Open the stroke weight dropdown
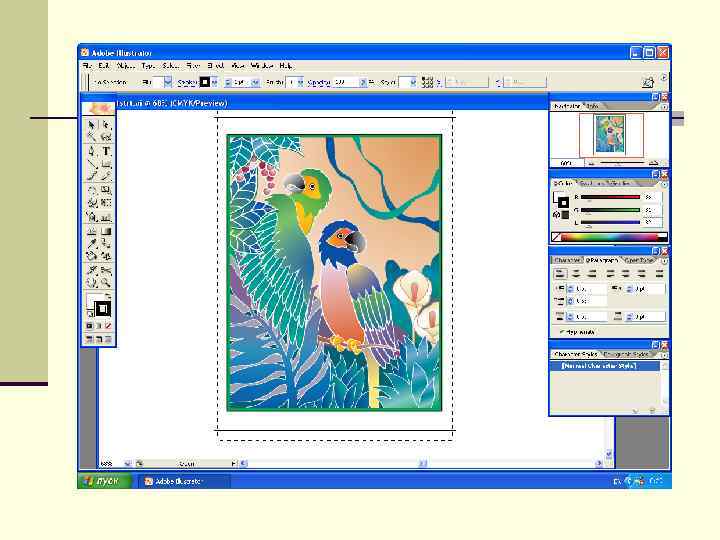720x540 pixels. click(x=255, y=83)
